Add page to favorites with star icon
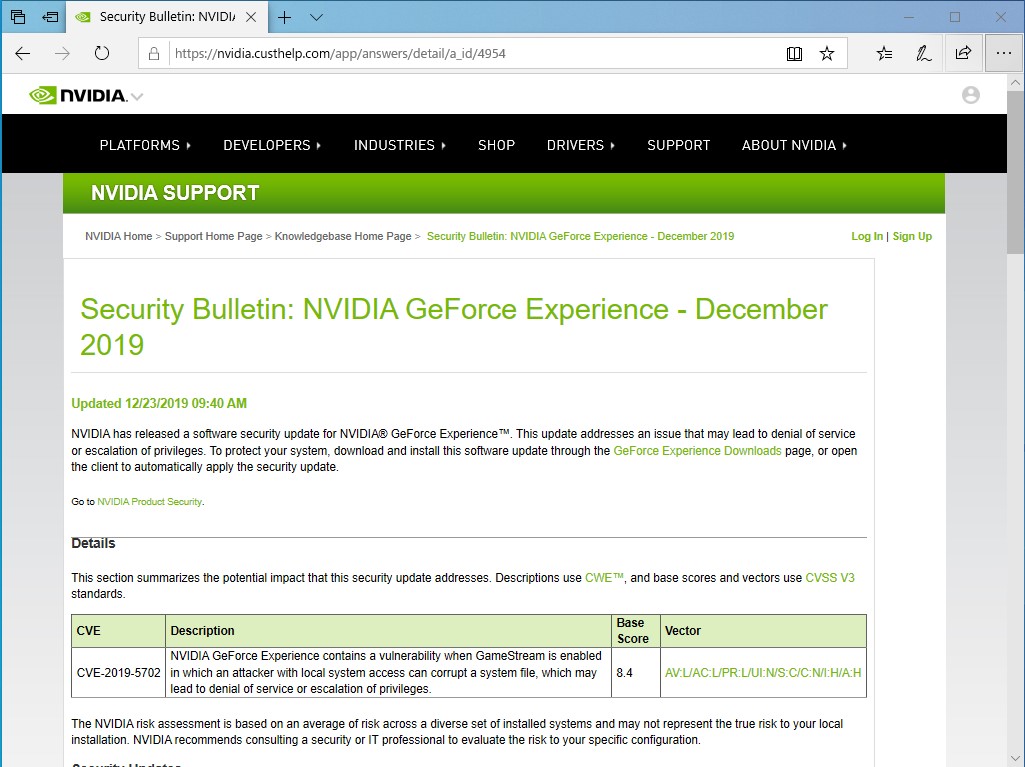This screenshot has height=767, width=1025. click(827, 54)
